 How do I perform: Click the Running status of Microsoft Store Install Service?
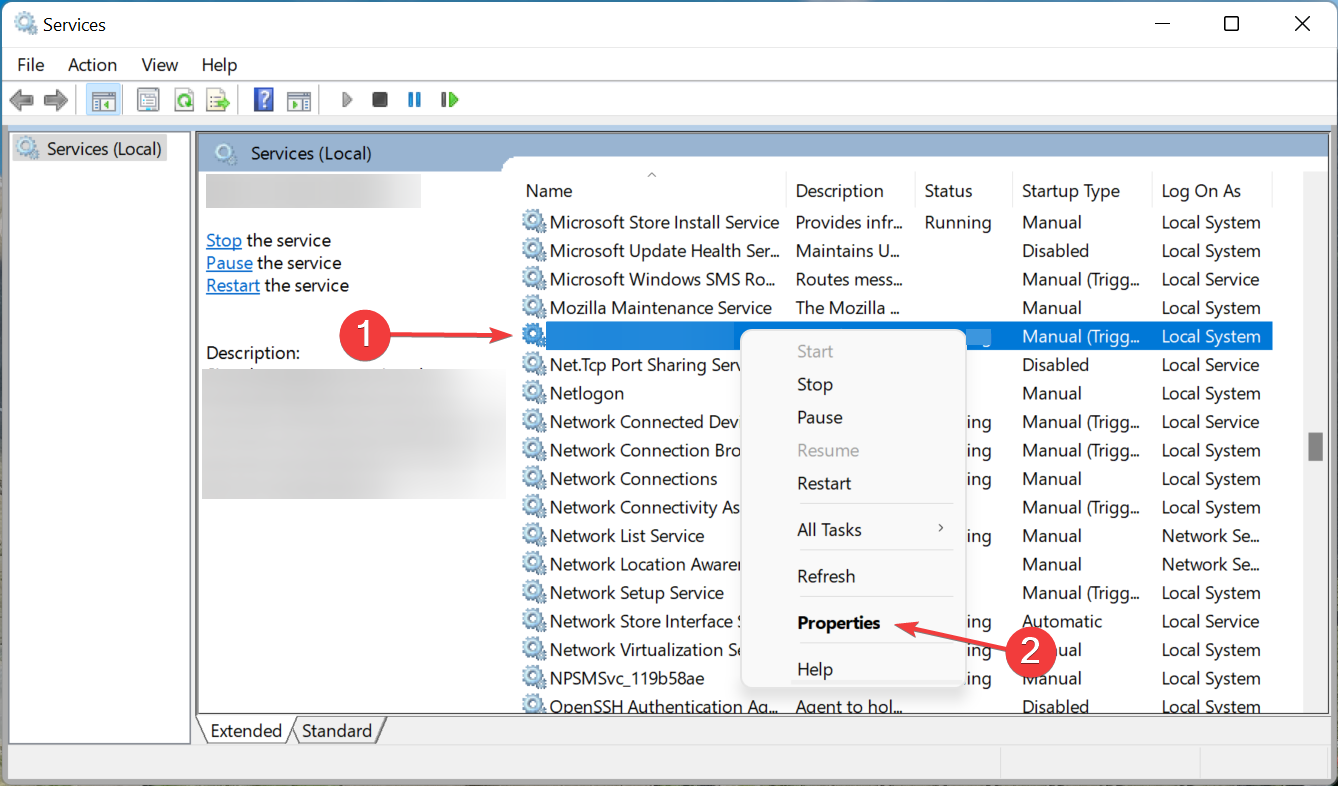coord(958,222)
